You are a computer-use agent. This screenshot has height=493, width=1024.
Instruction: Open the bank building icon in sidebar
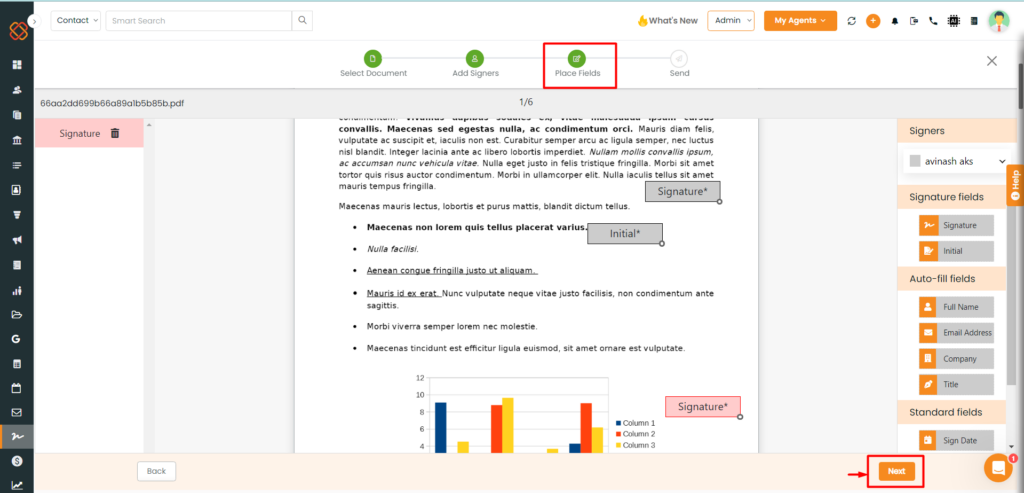(x=17, y=140)
